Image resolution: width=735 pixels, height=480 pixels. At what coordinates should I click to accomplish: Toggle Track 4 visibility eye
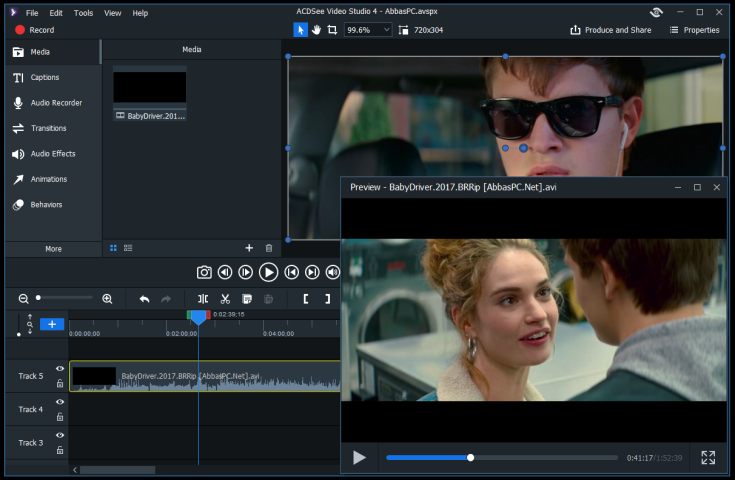coord(60,402)
